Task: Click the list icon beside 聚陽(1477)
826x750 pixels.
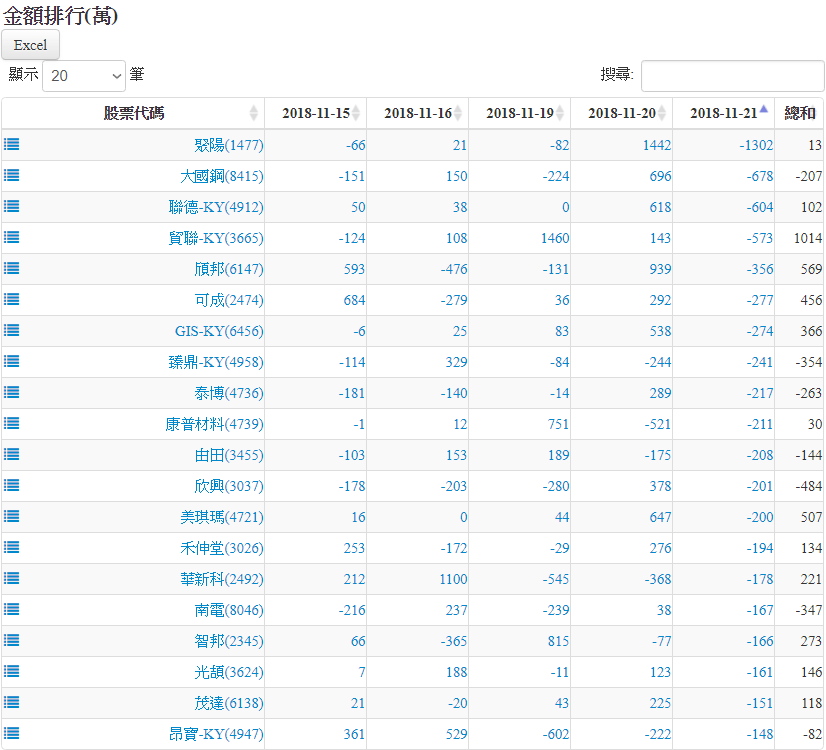Action: 11,144
